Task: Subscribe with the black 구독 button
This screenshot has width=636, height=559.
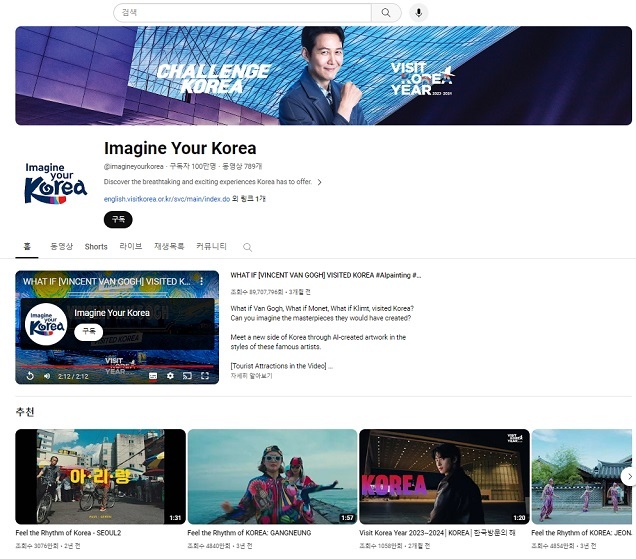Action: (118, 219)
